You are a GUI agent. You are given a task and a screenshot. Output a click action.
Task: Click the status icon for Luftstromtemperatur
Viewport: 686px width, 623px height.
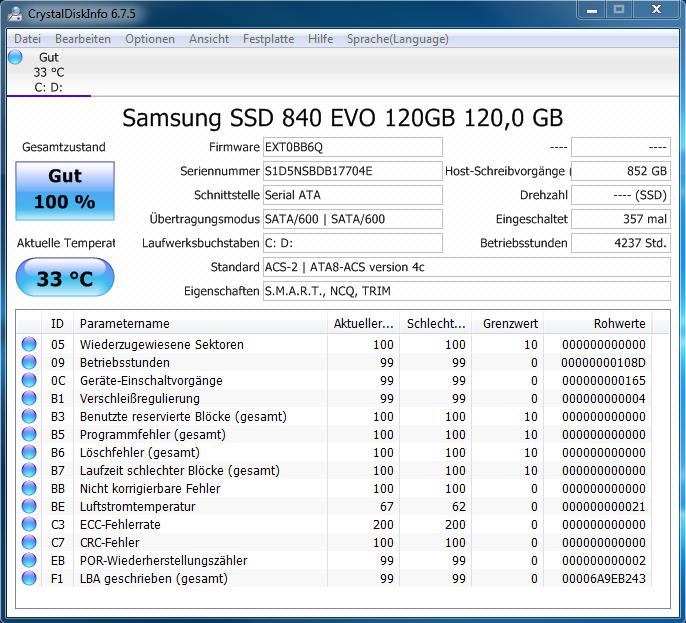click(x=29, y=506)
